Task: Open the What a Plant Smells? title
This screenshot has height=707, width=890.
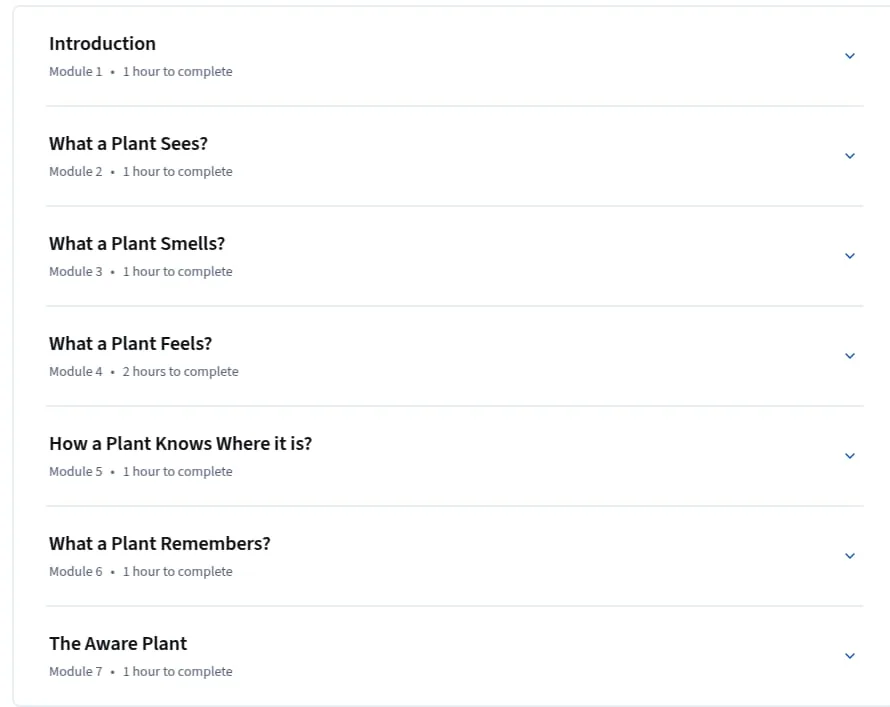Action: 137,243
